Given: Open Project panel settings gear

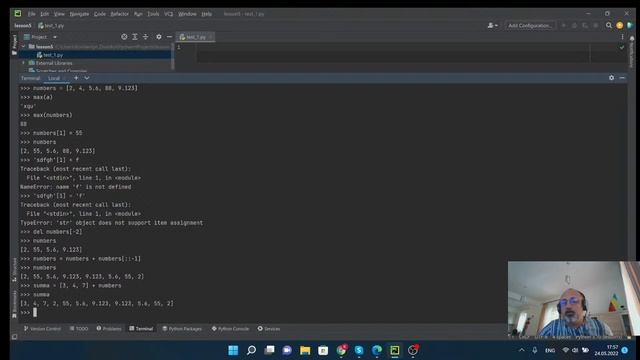Looking at the screenshot, I should [x=159, y=37].
